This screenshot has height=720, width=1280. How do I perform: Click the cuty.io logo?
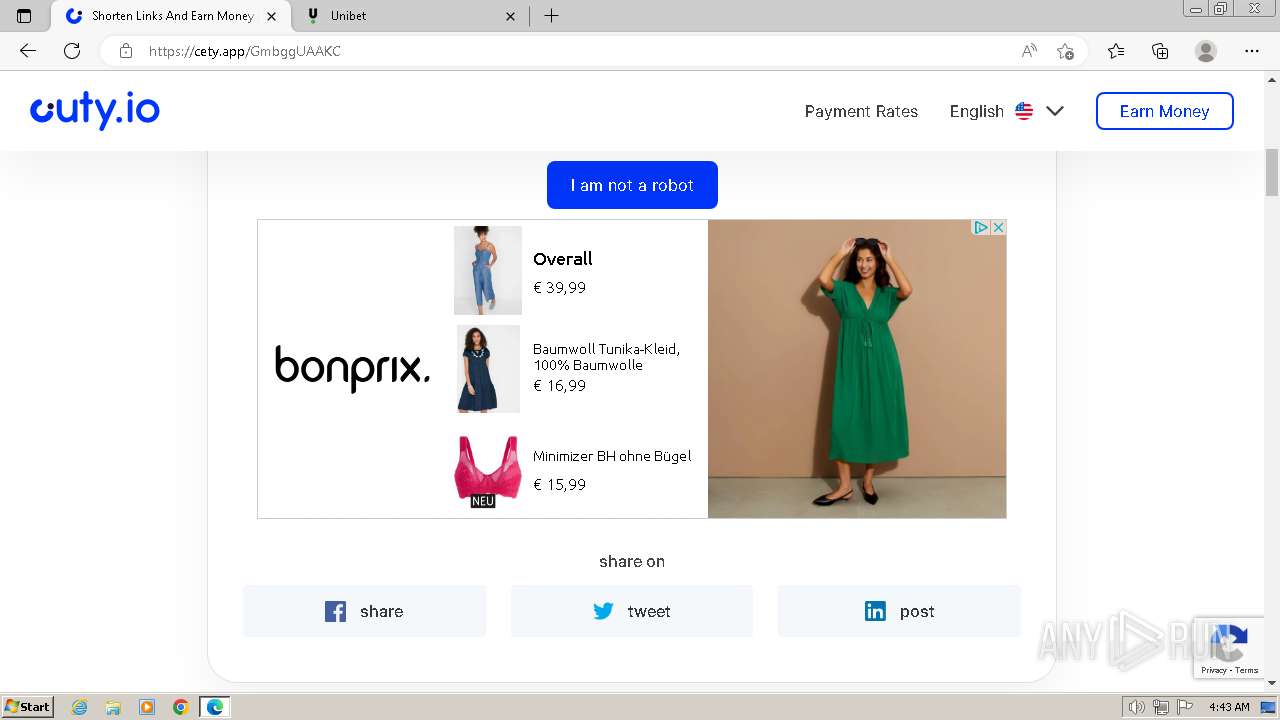pyautogui.click(x=95, y=111)
